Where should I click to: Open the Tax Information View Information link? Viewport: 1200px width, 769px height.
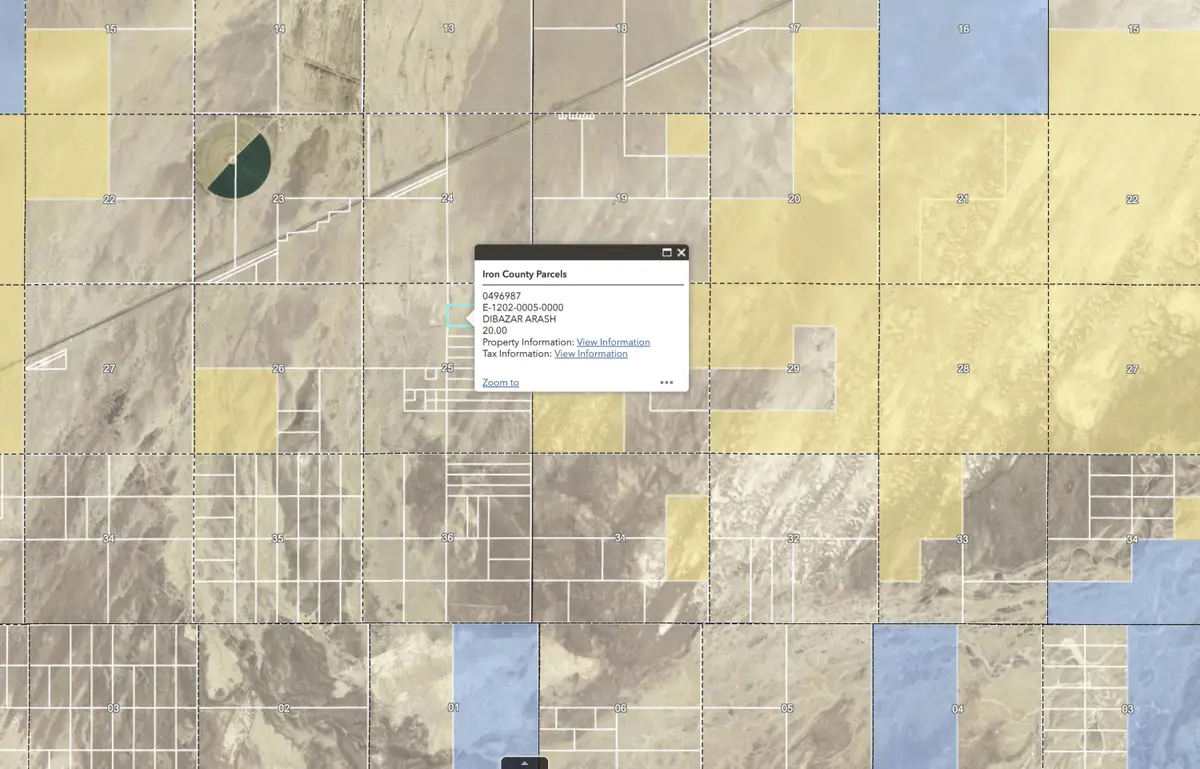click(x=590, y=354)
